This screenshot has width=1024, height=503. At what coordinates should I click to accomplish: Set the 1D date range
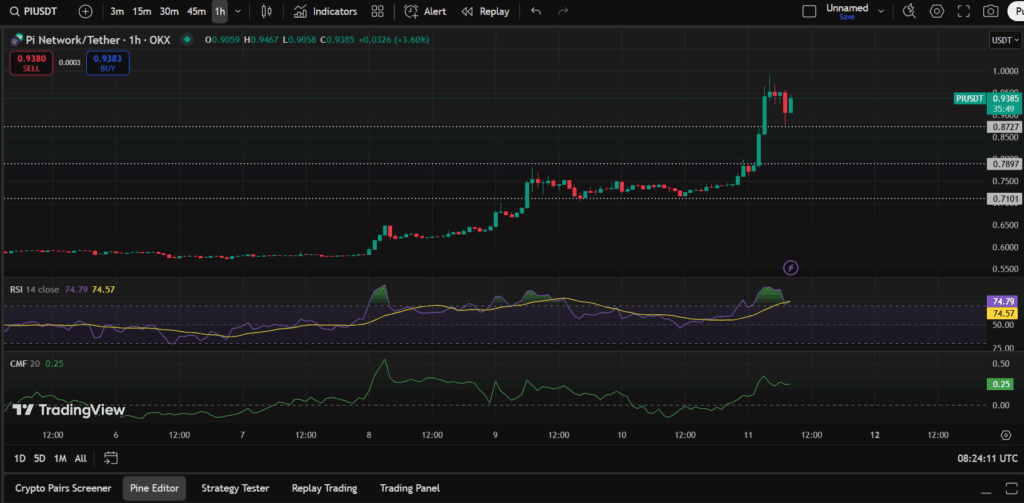(x=20, y=459)
